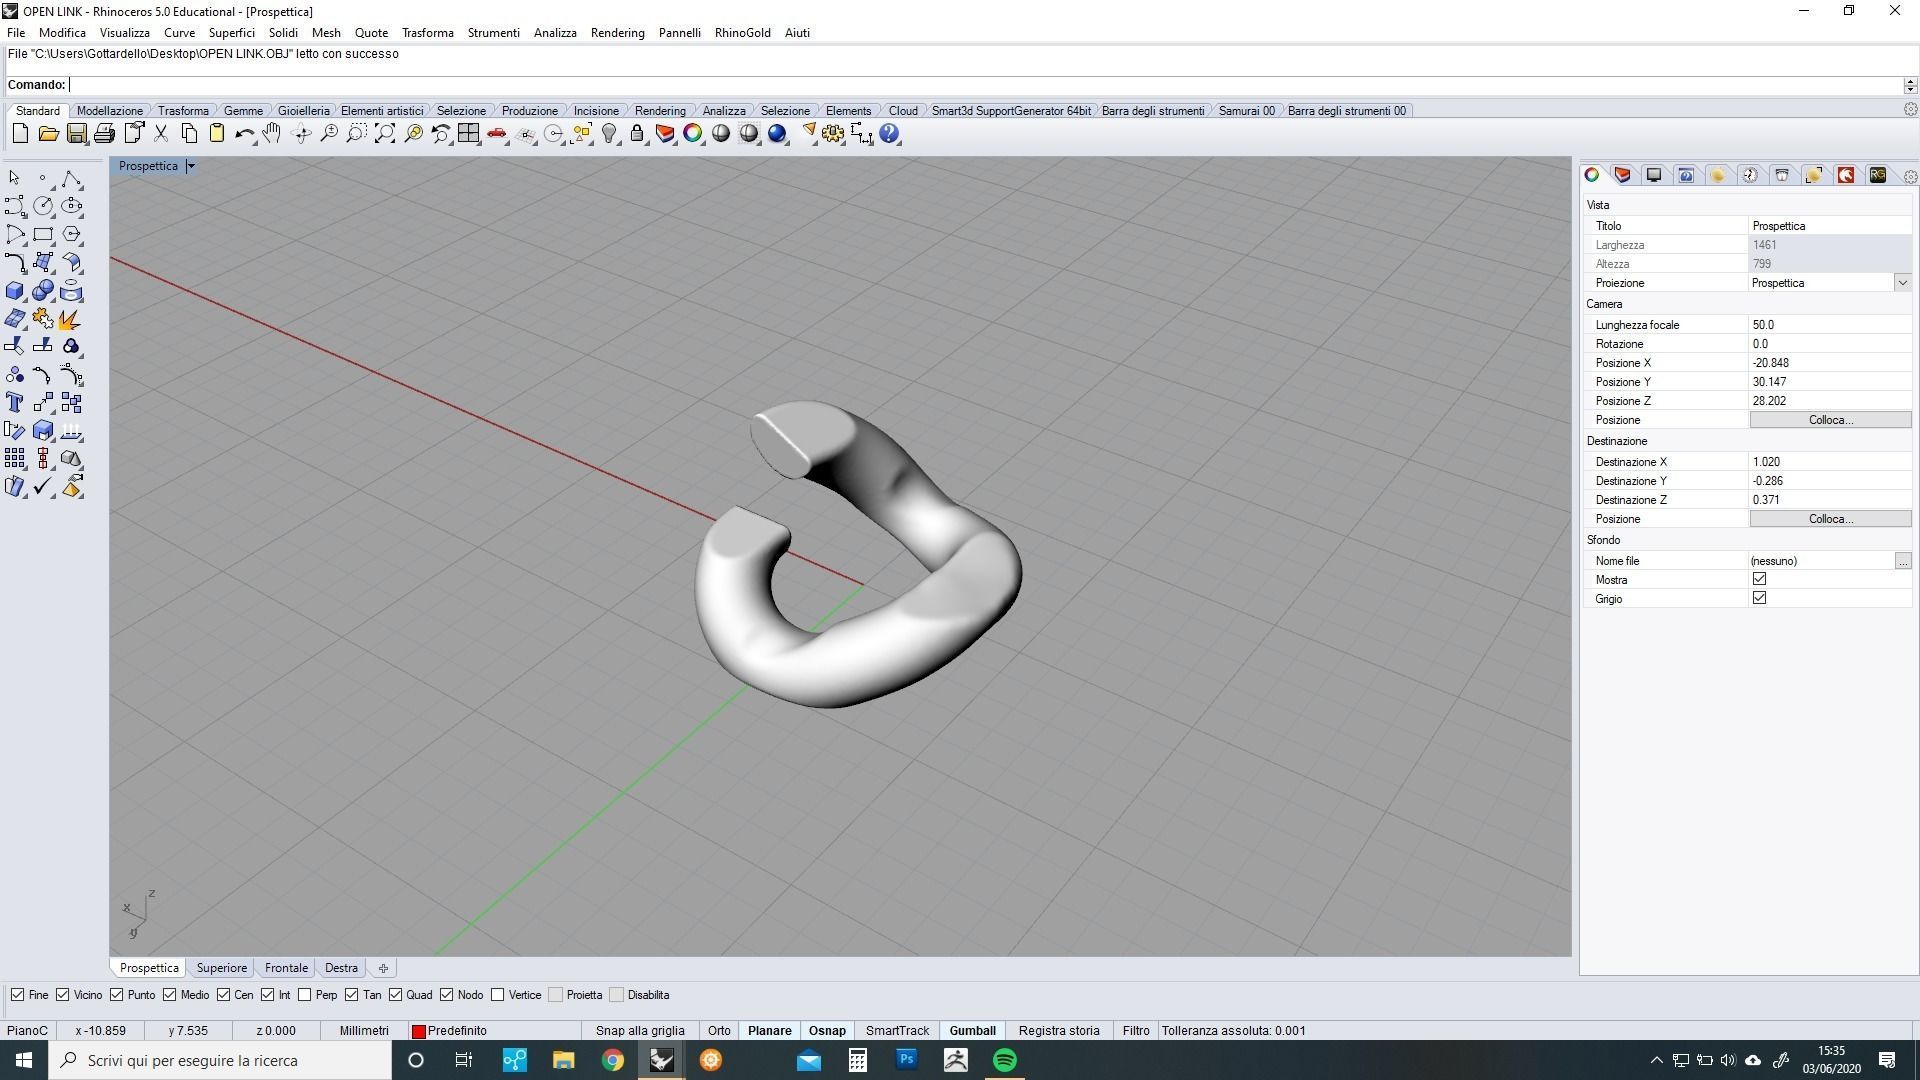Image resolution: width=1920 pixels, height=1080 pixels.
Task: Toggle the Vicino osnap checkbox
Action: click(62, 995)
